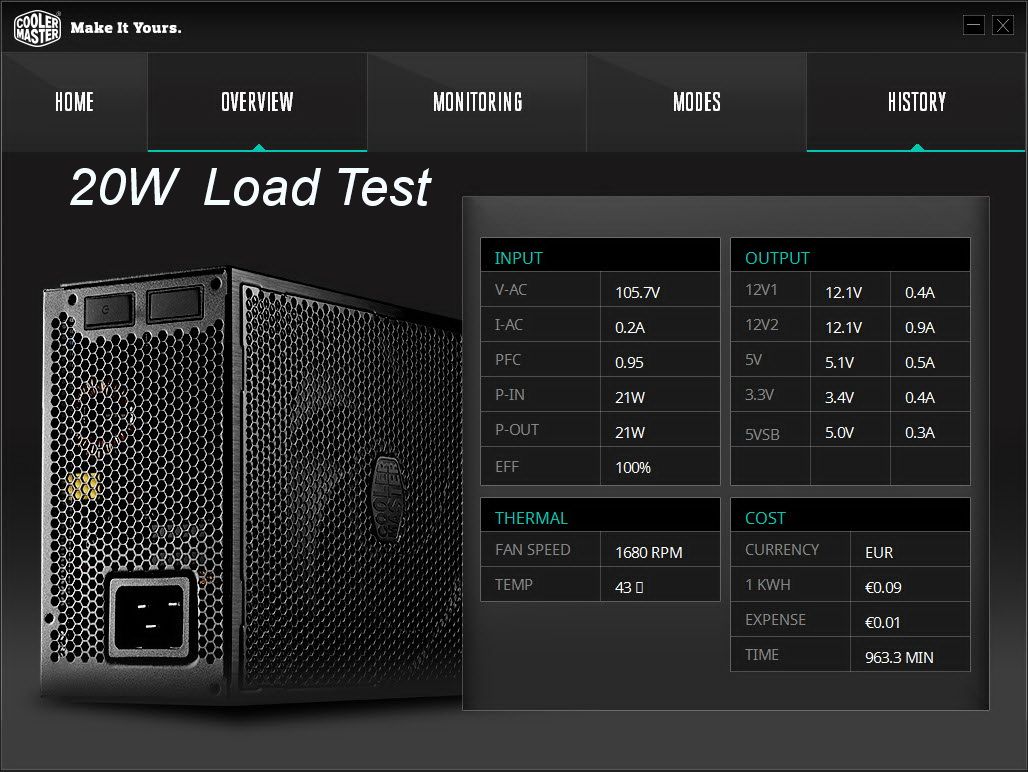This screenshot has height=772, width=1028.
Task: Click the 12V1 rail label
Action: pyautogui.click(x=761, y=290)
